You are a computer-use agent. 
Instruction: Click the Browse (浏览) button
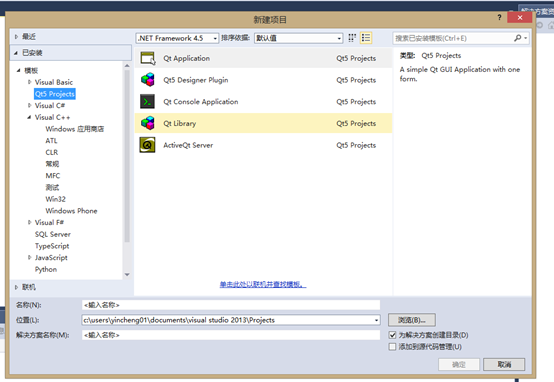click(x=412, y=320)
